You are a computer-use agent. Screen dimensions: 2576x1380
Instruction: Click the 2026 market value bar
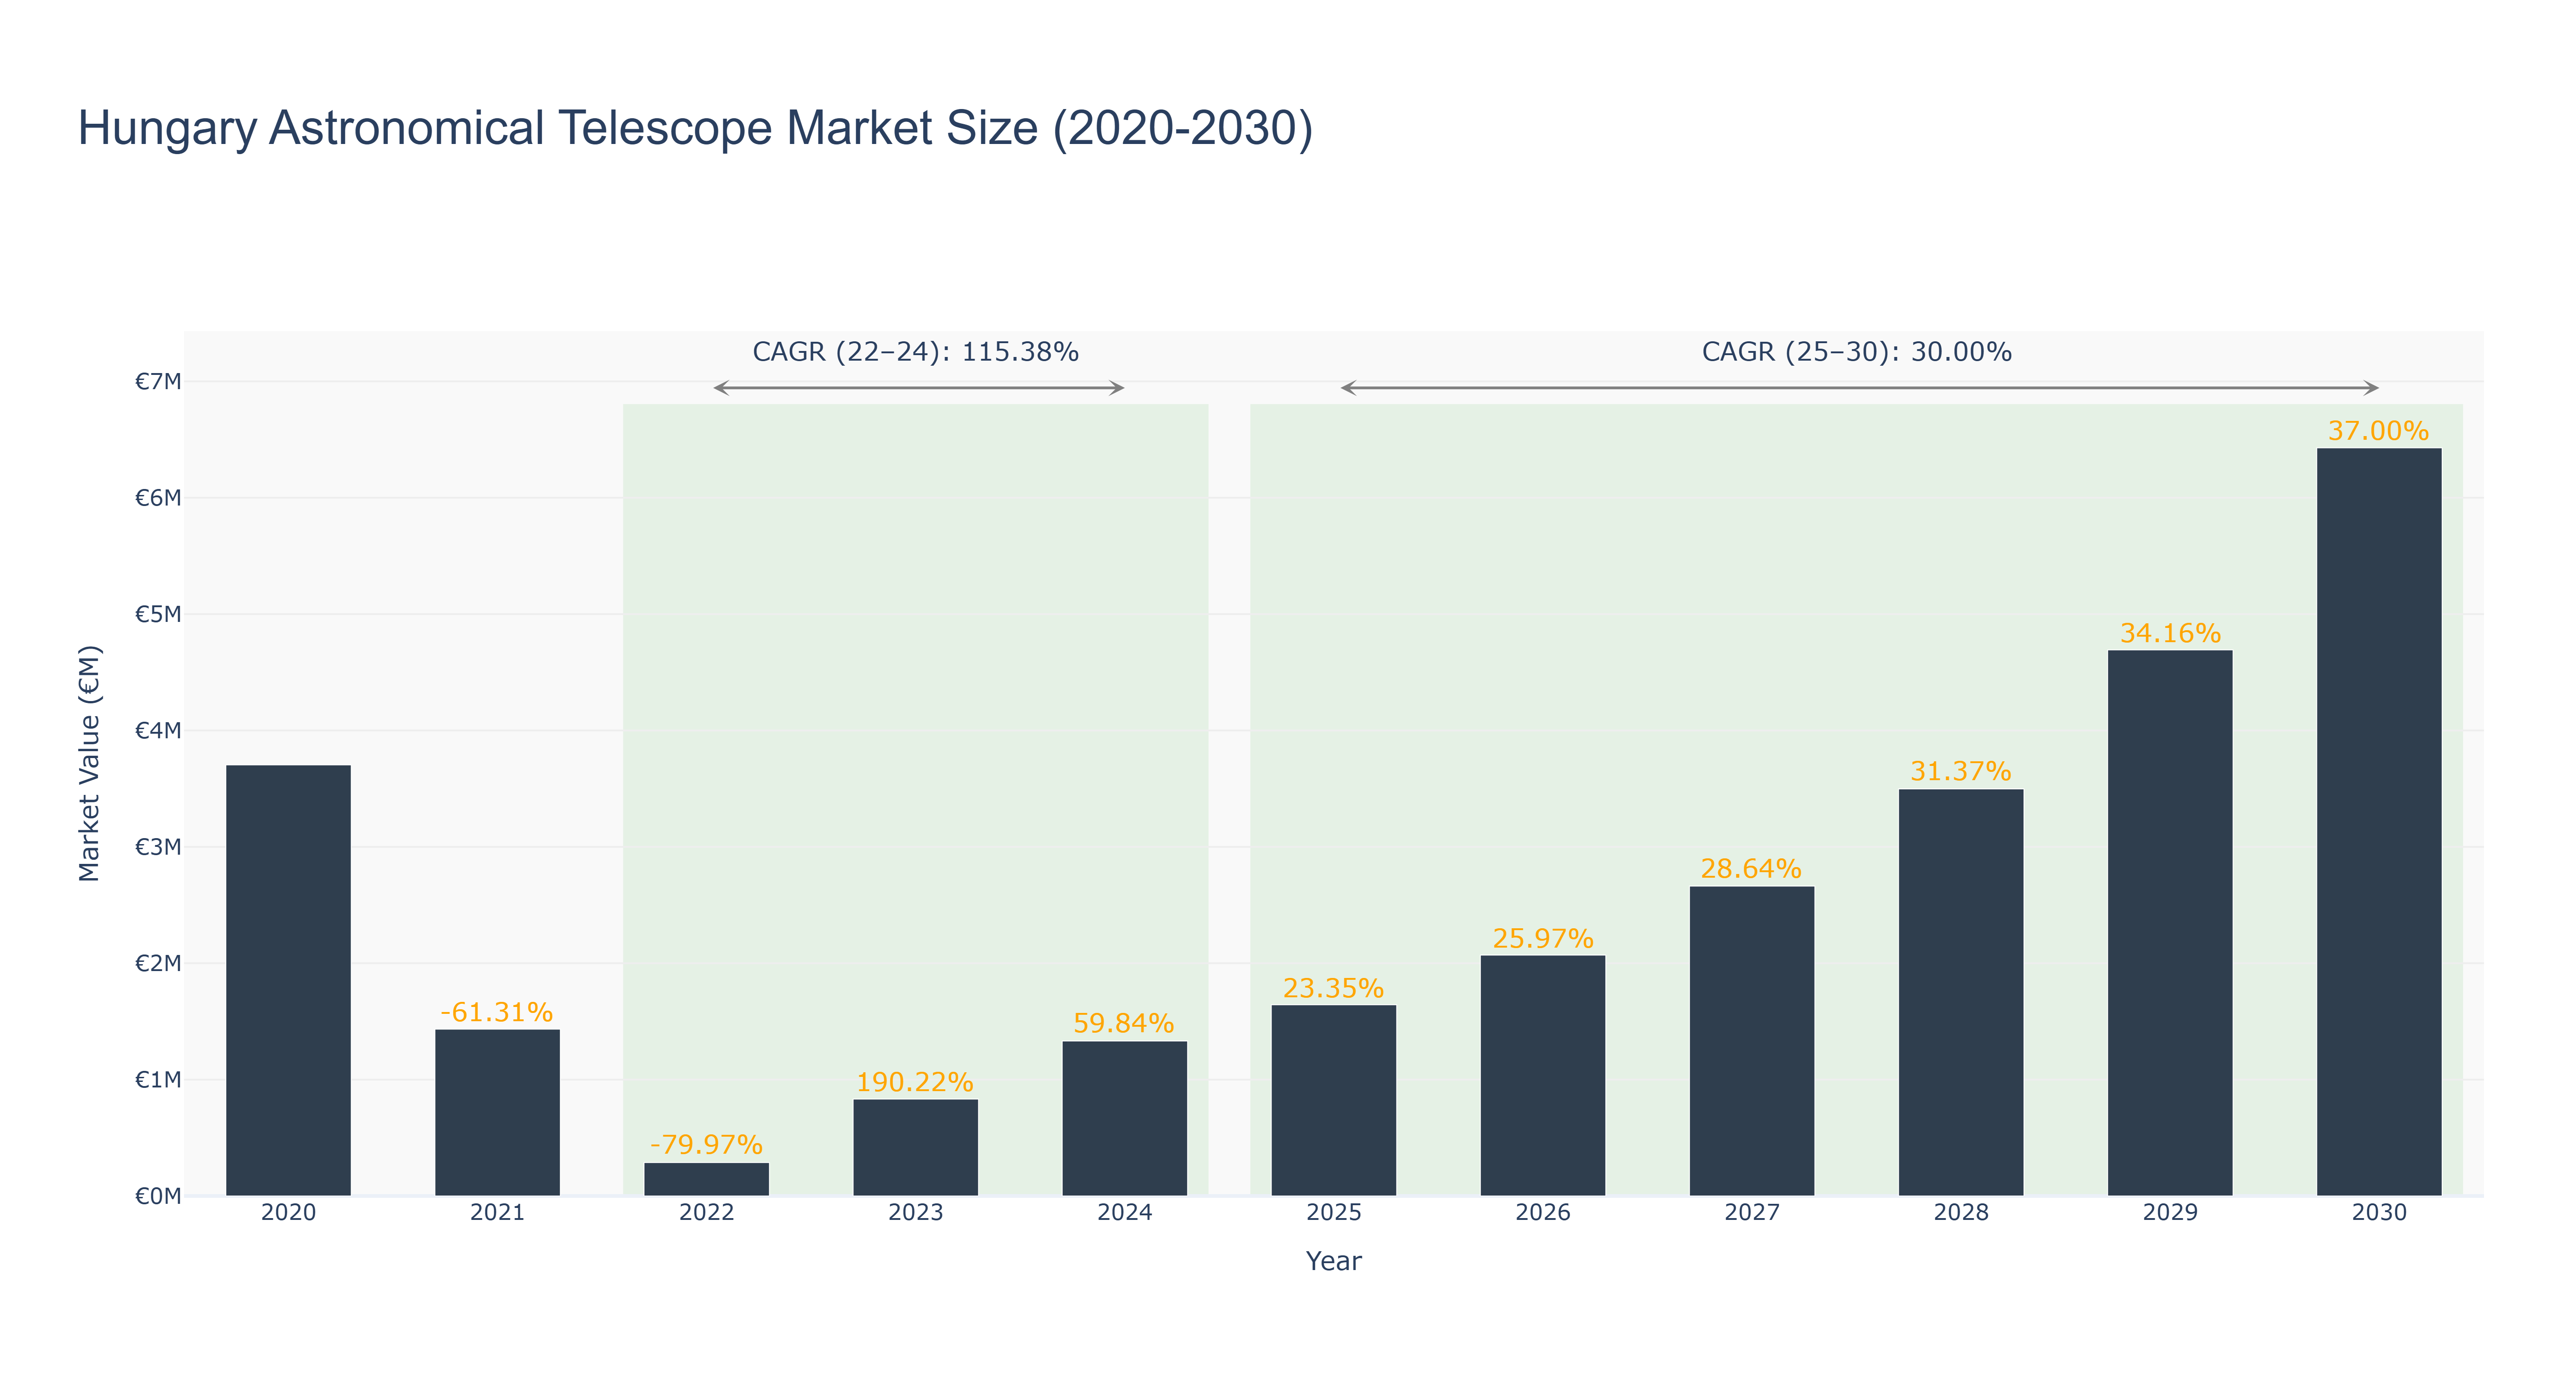tap(1542, 1076)
